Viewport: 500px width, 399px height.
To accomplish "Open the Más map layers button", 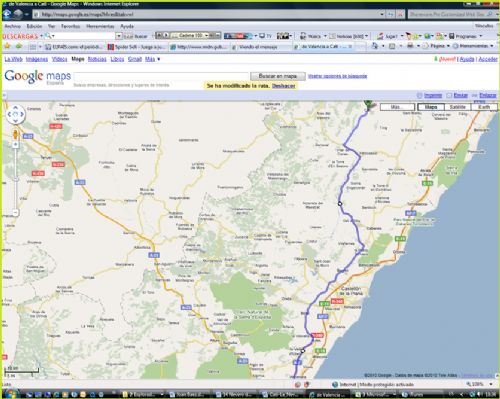I will pos(397,107).
